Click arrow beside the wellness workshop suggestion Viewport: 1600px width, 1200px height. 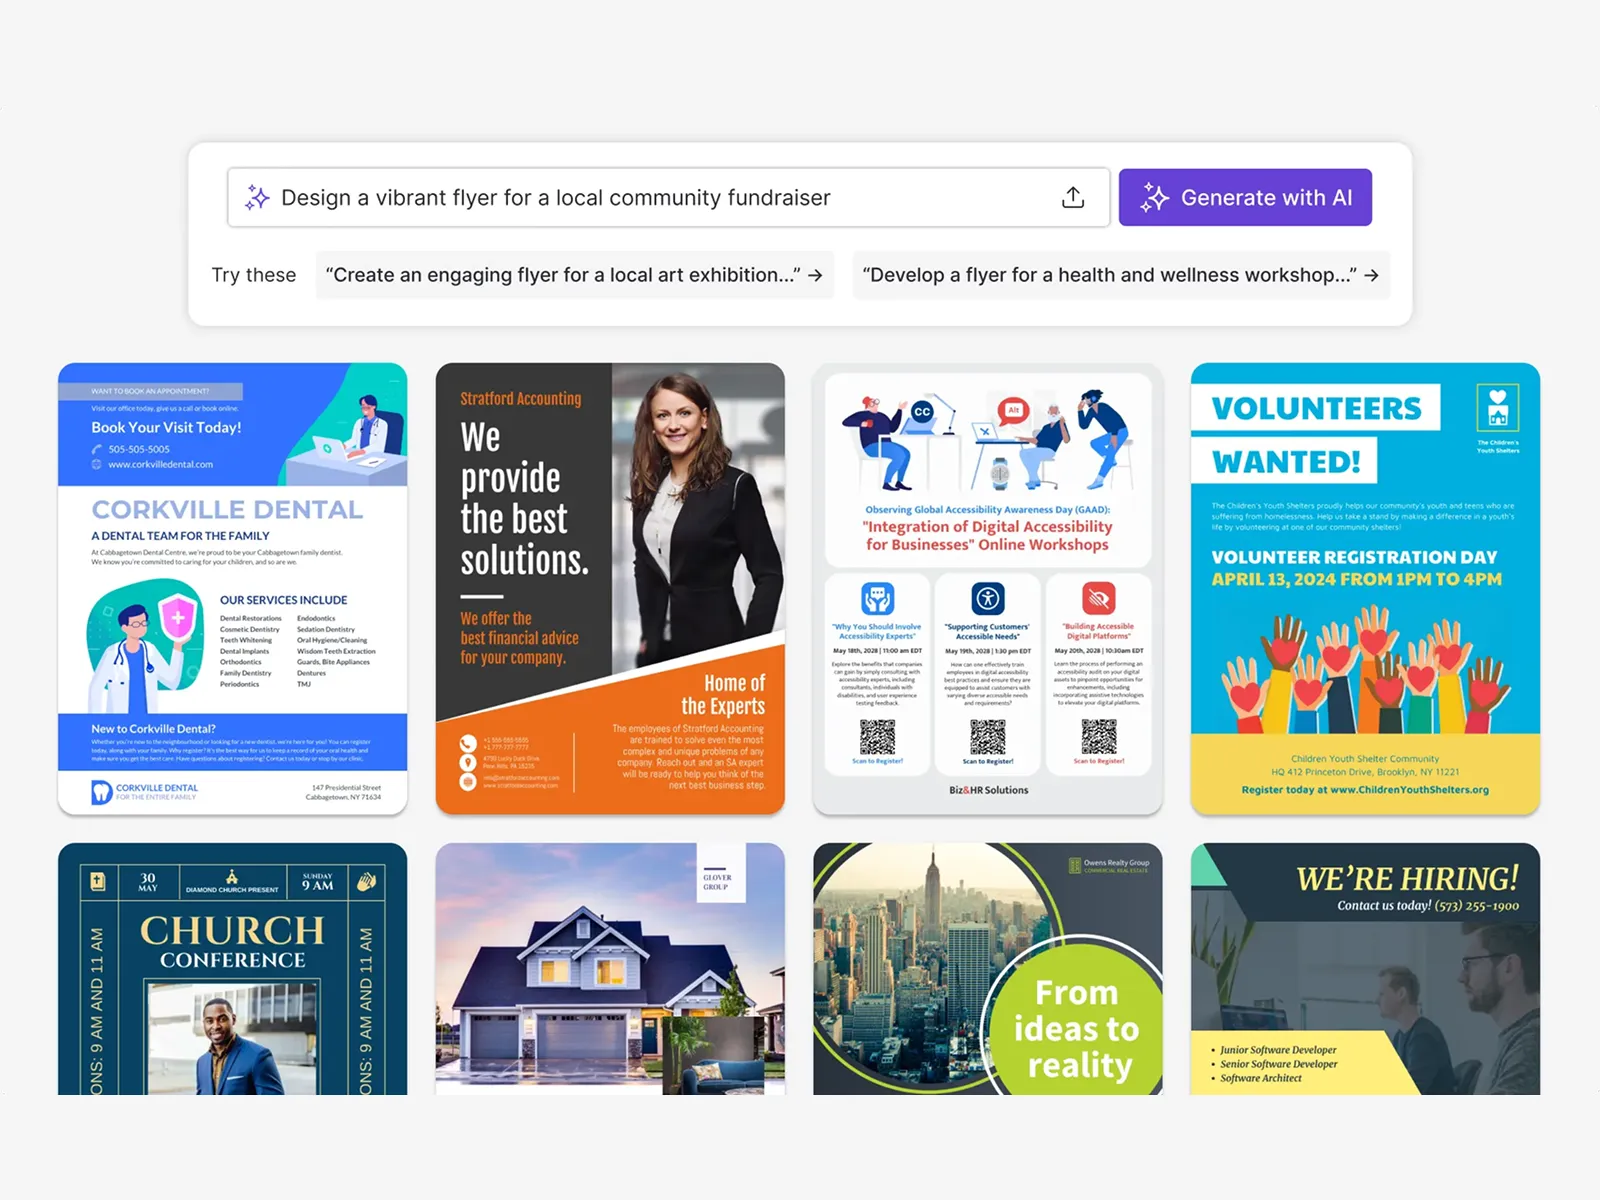coord(1371,275)
